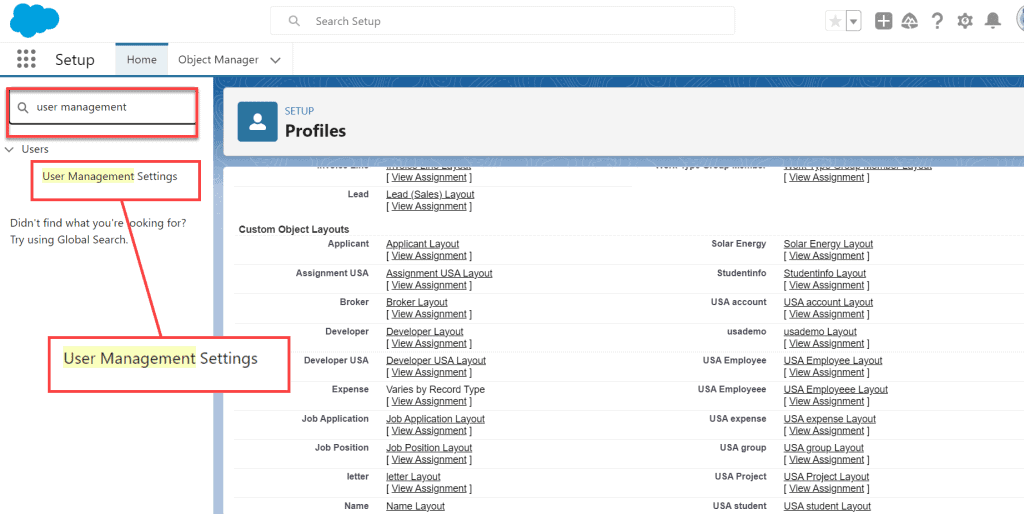
Task: Click View Assignment under USA group Layout
Action: tap(827, 460)
